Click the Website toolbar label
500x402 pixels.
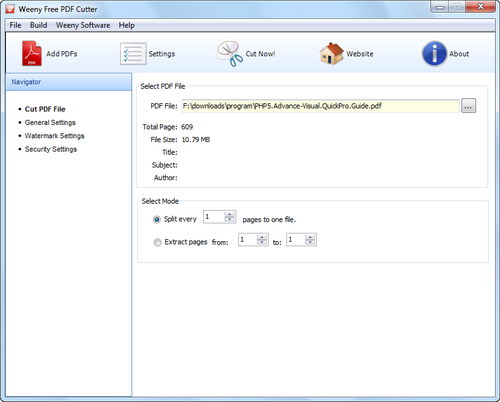click(360, 54)
